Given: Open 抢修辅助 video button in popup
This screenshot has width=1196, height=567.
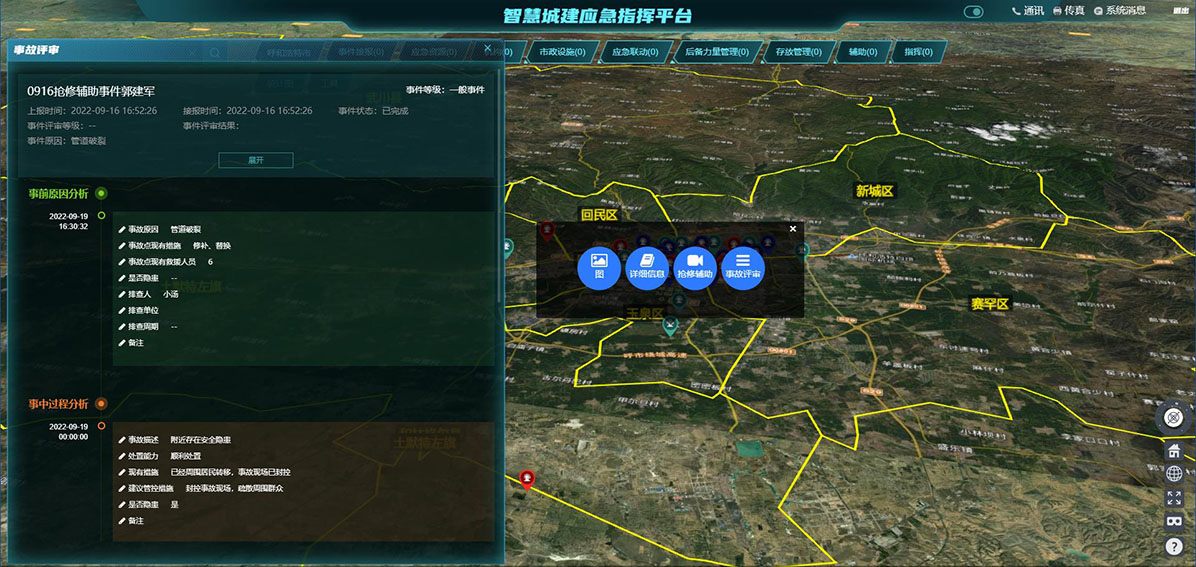Looking at the screenshot, I should (695, 269).
